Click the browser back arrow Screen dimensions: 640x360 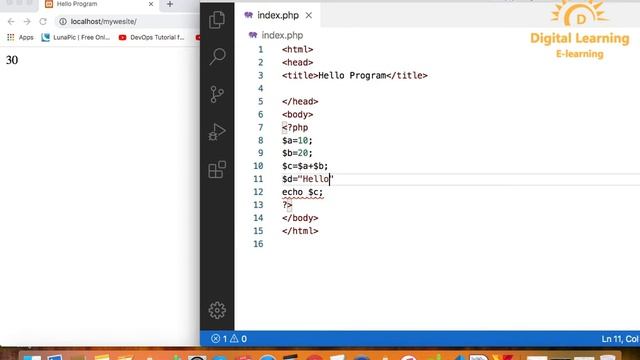pos(11,21)
